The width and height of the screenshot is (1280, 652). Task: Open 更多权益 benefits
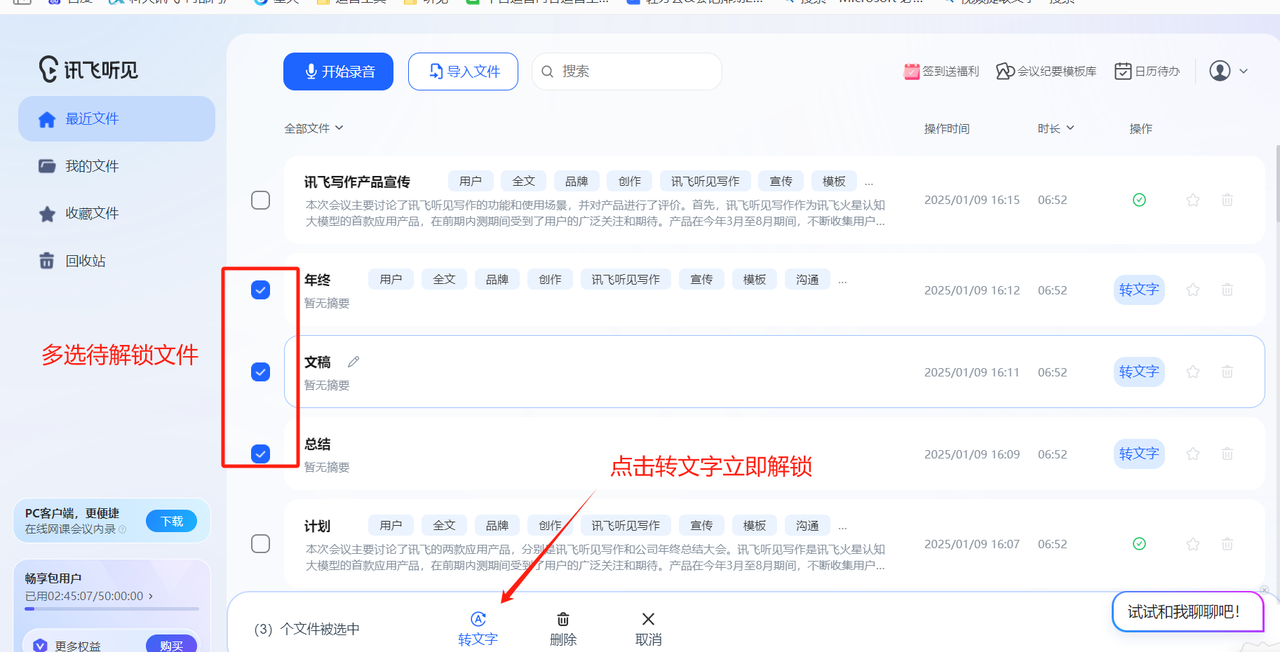pyautogui.click(x=80, y=646)
